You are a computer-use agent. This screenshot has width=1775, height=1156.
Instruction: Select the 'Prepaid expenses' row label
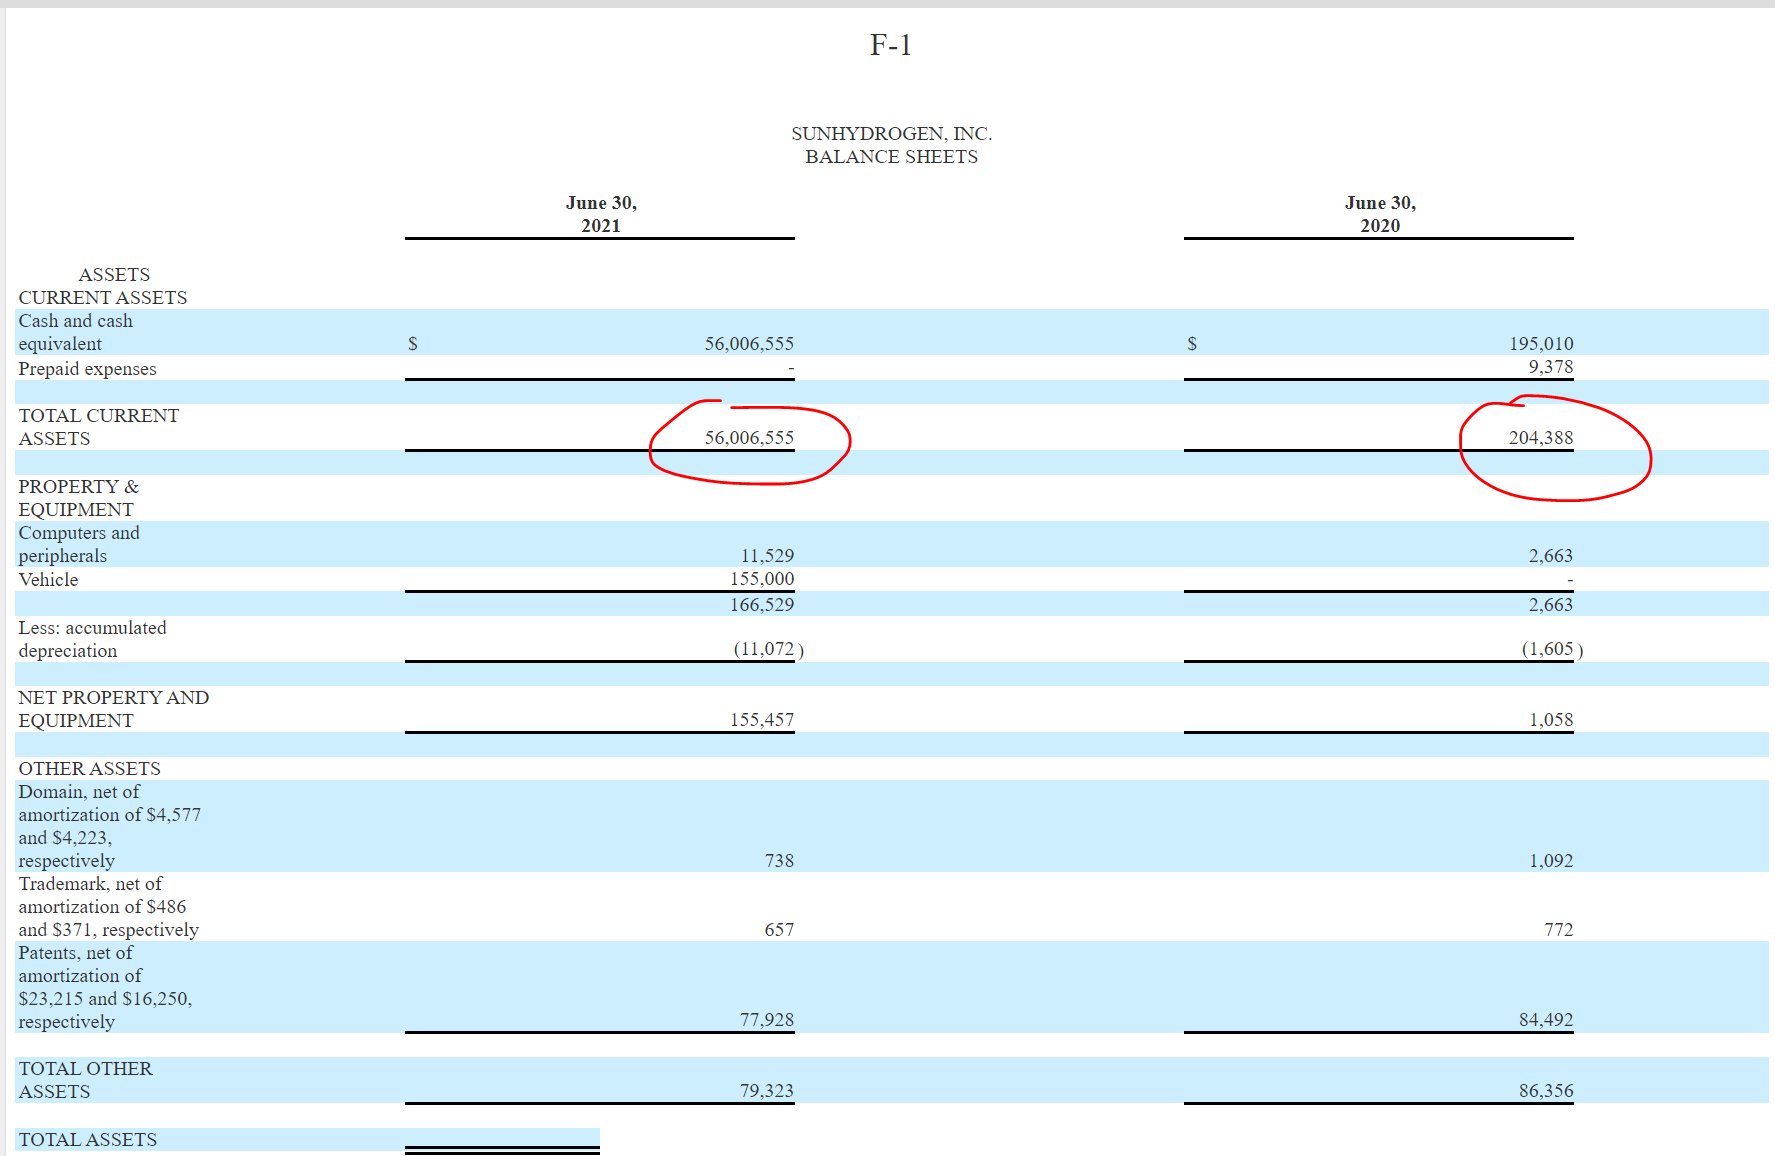coord(87,368)
